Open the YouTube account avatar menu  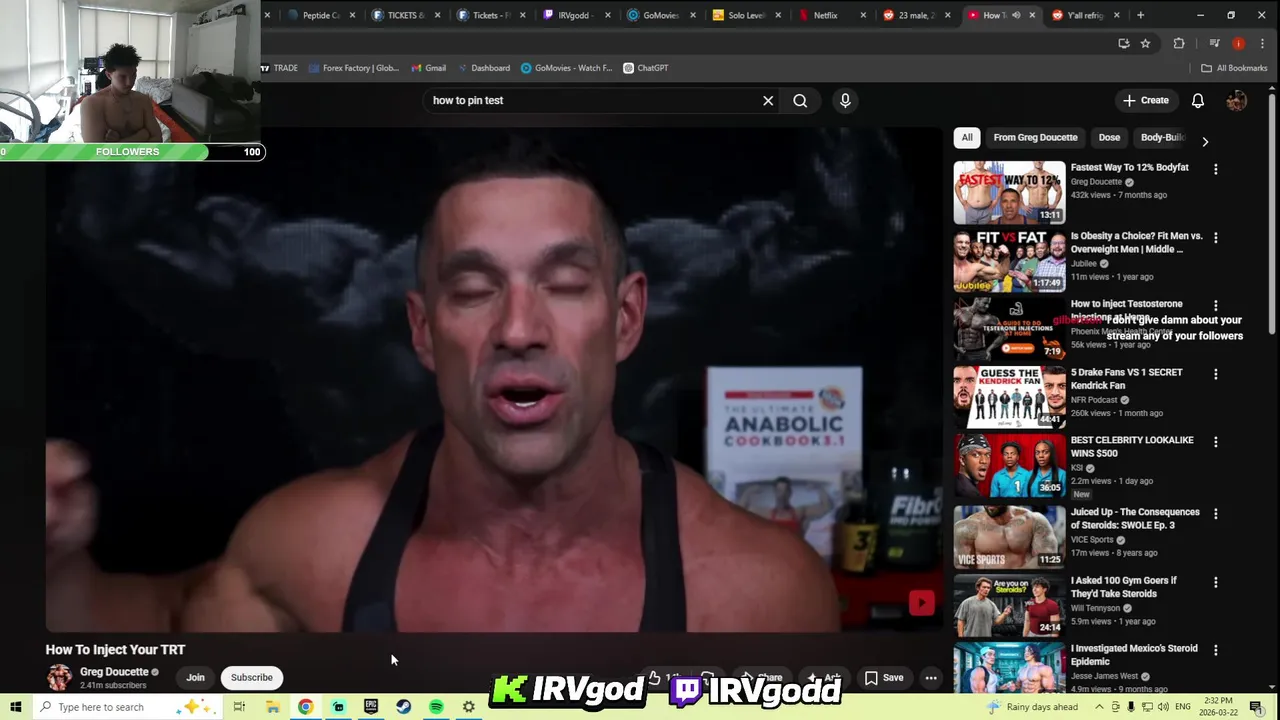click(x=1237, y=100)
